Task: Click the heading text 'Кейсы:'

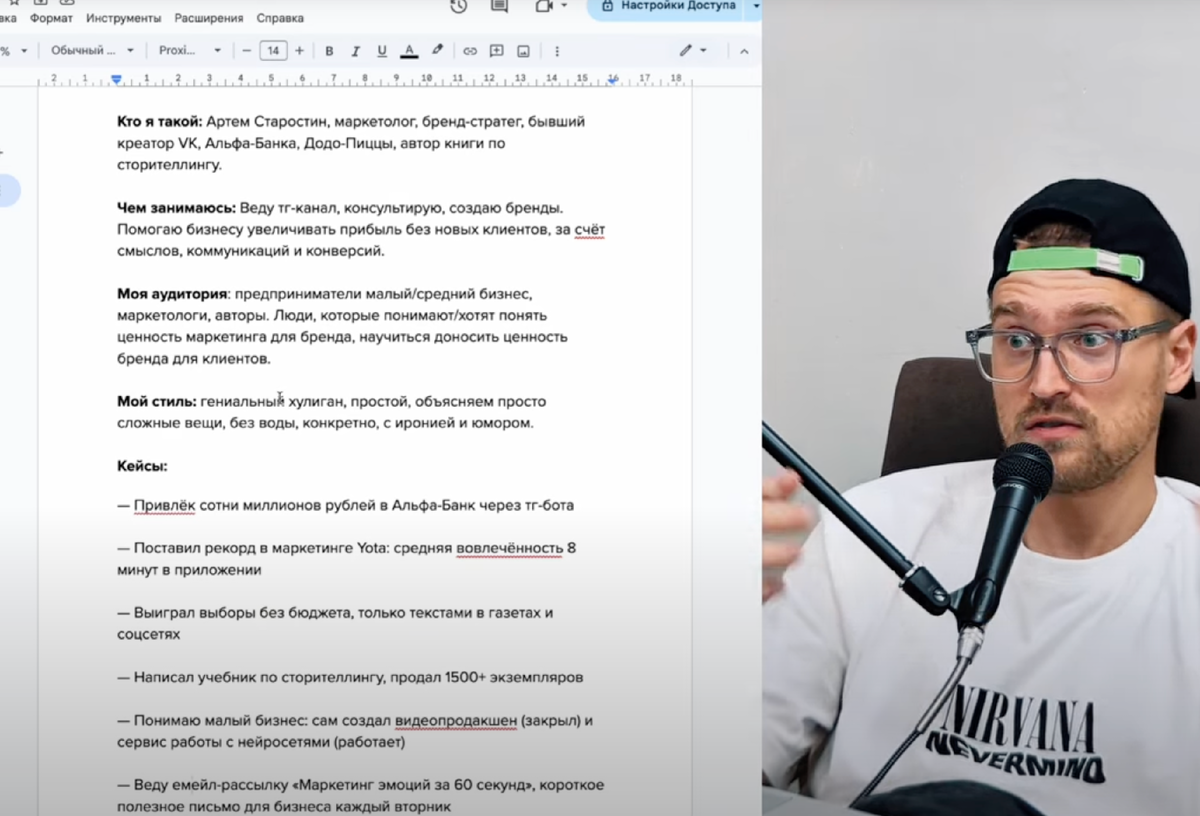Action: 142,466
